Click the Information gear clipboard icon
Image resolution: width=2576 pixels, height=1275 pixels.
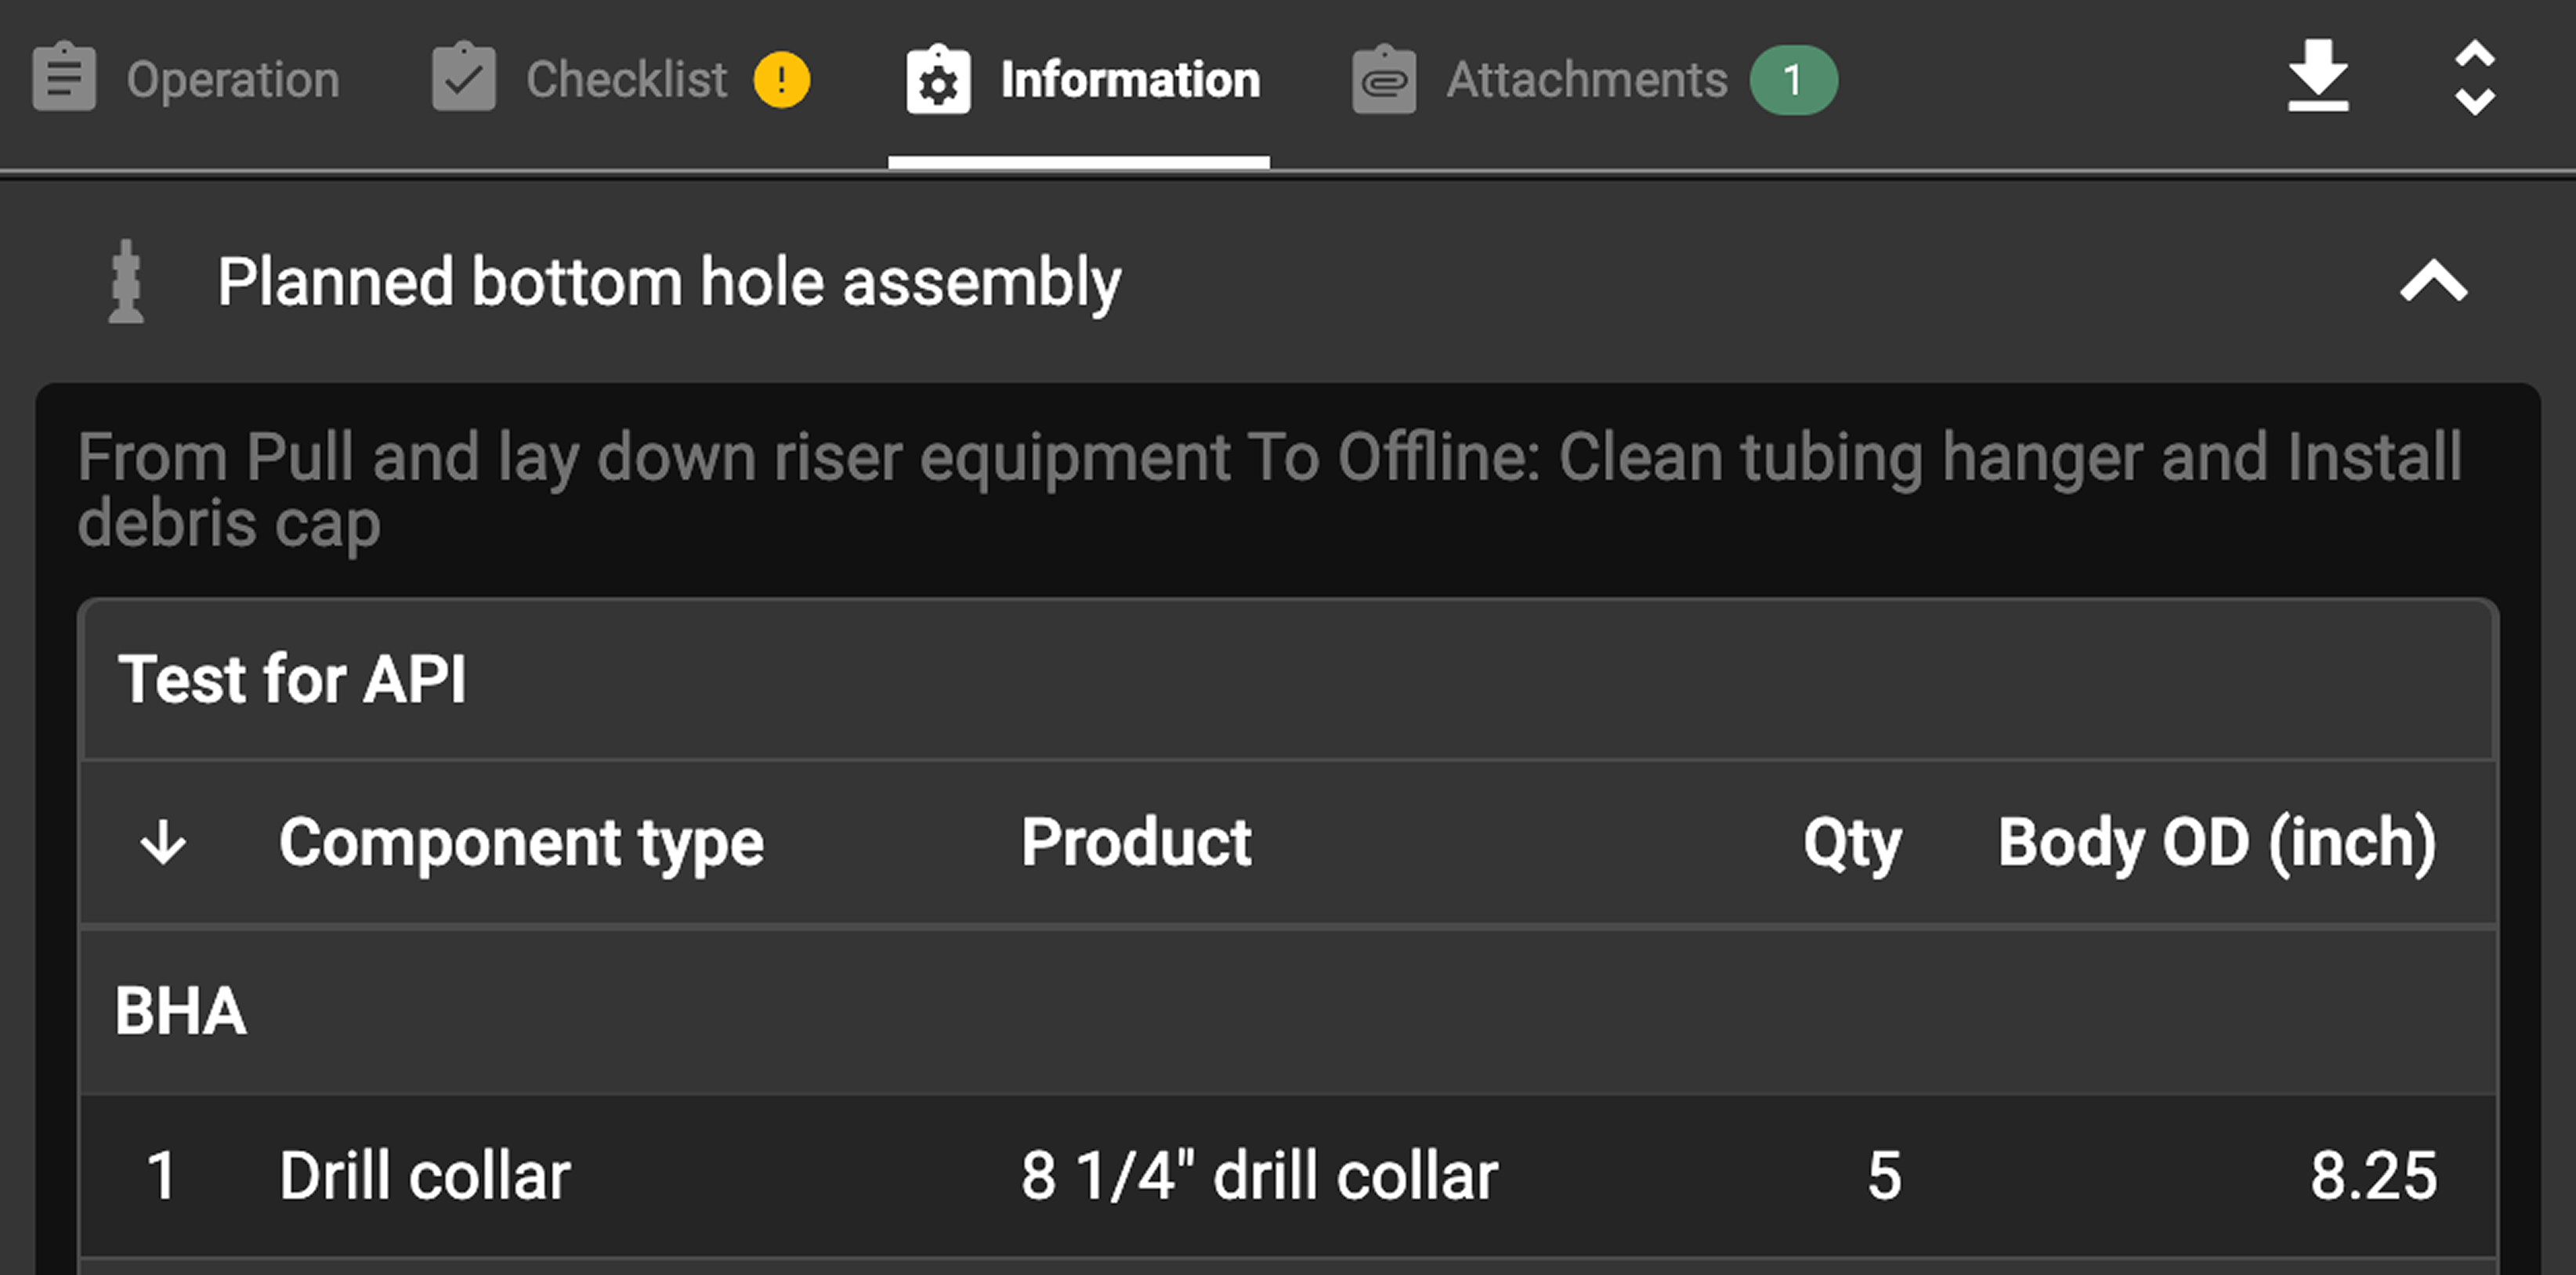(x=938, y=80)
